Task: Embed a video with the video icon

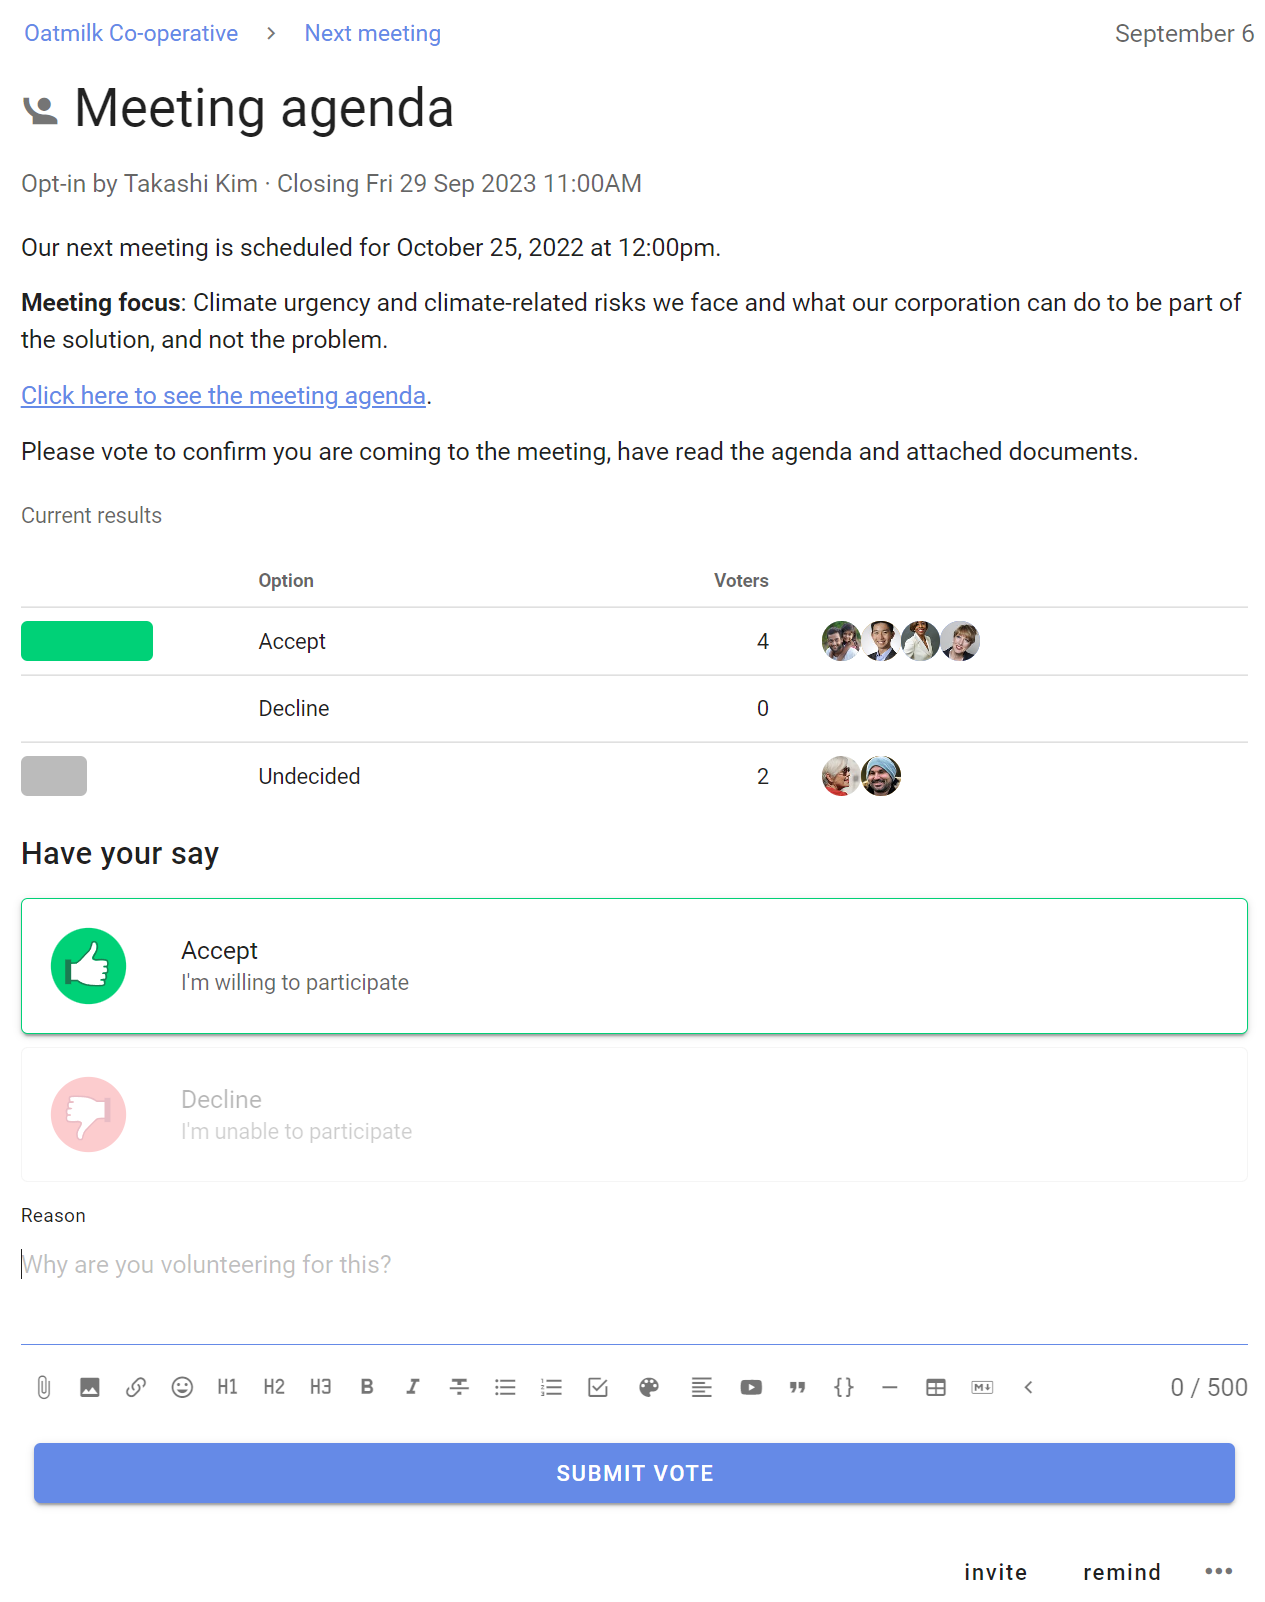Action: pyautogui.click(x=751, y=1387)
